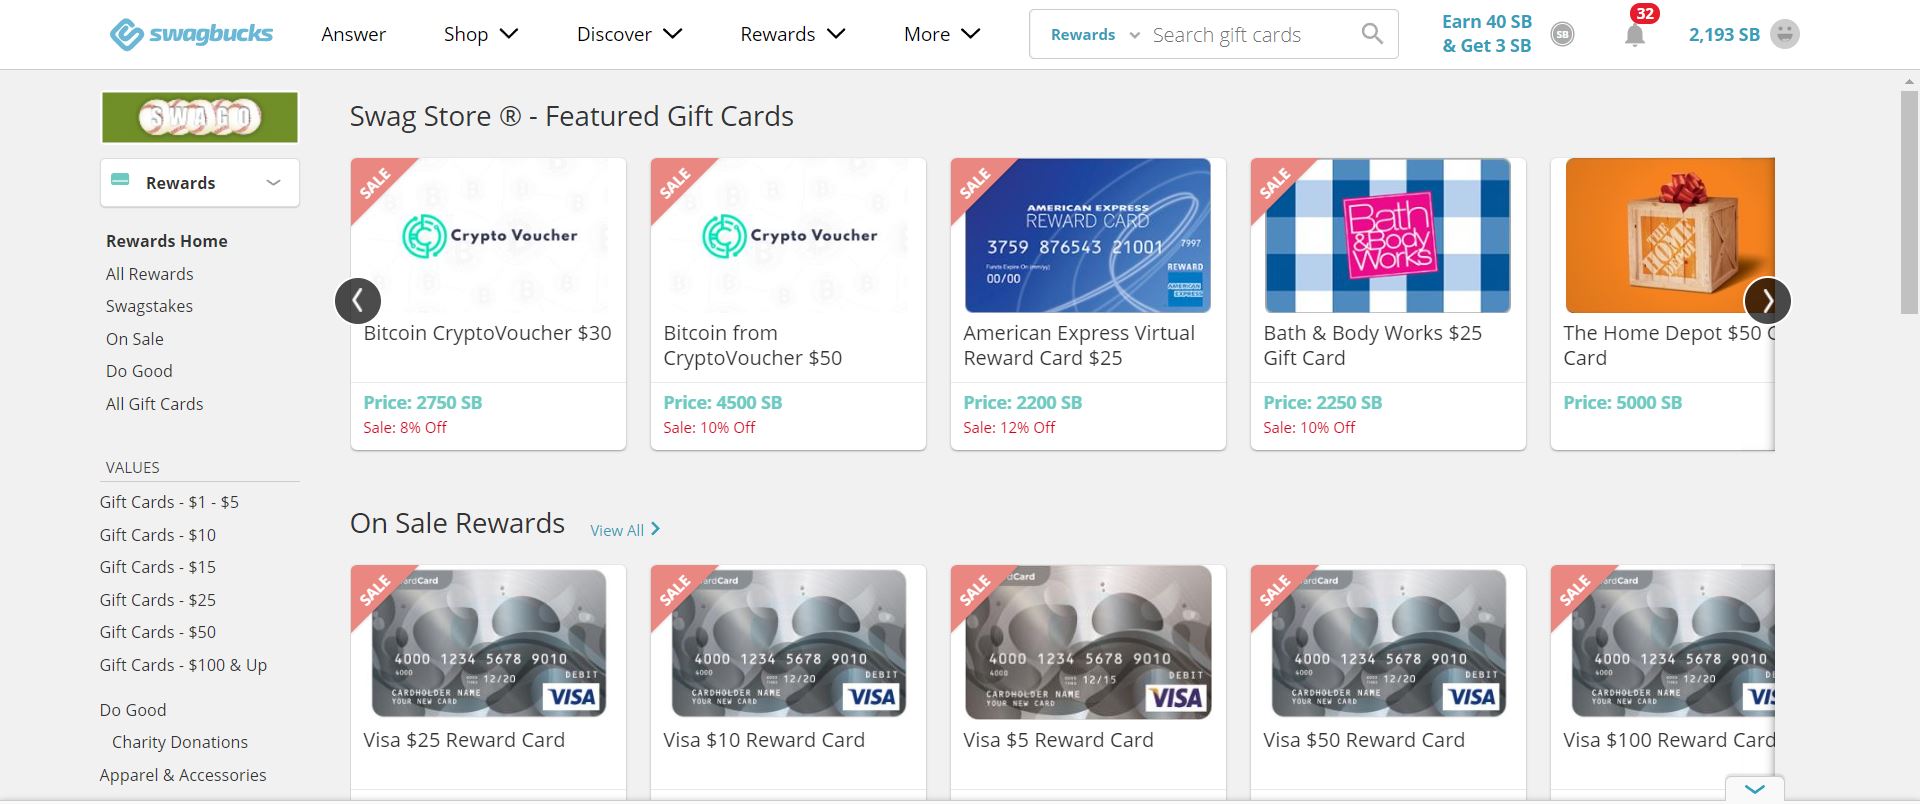1920x804 pixels.
Task: Go to next featured gift cards
Action: point(1767,300)
